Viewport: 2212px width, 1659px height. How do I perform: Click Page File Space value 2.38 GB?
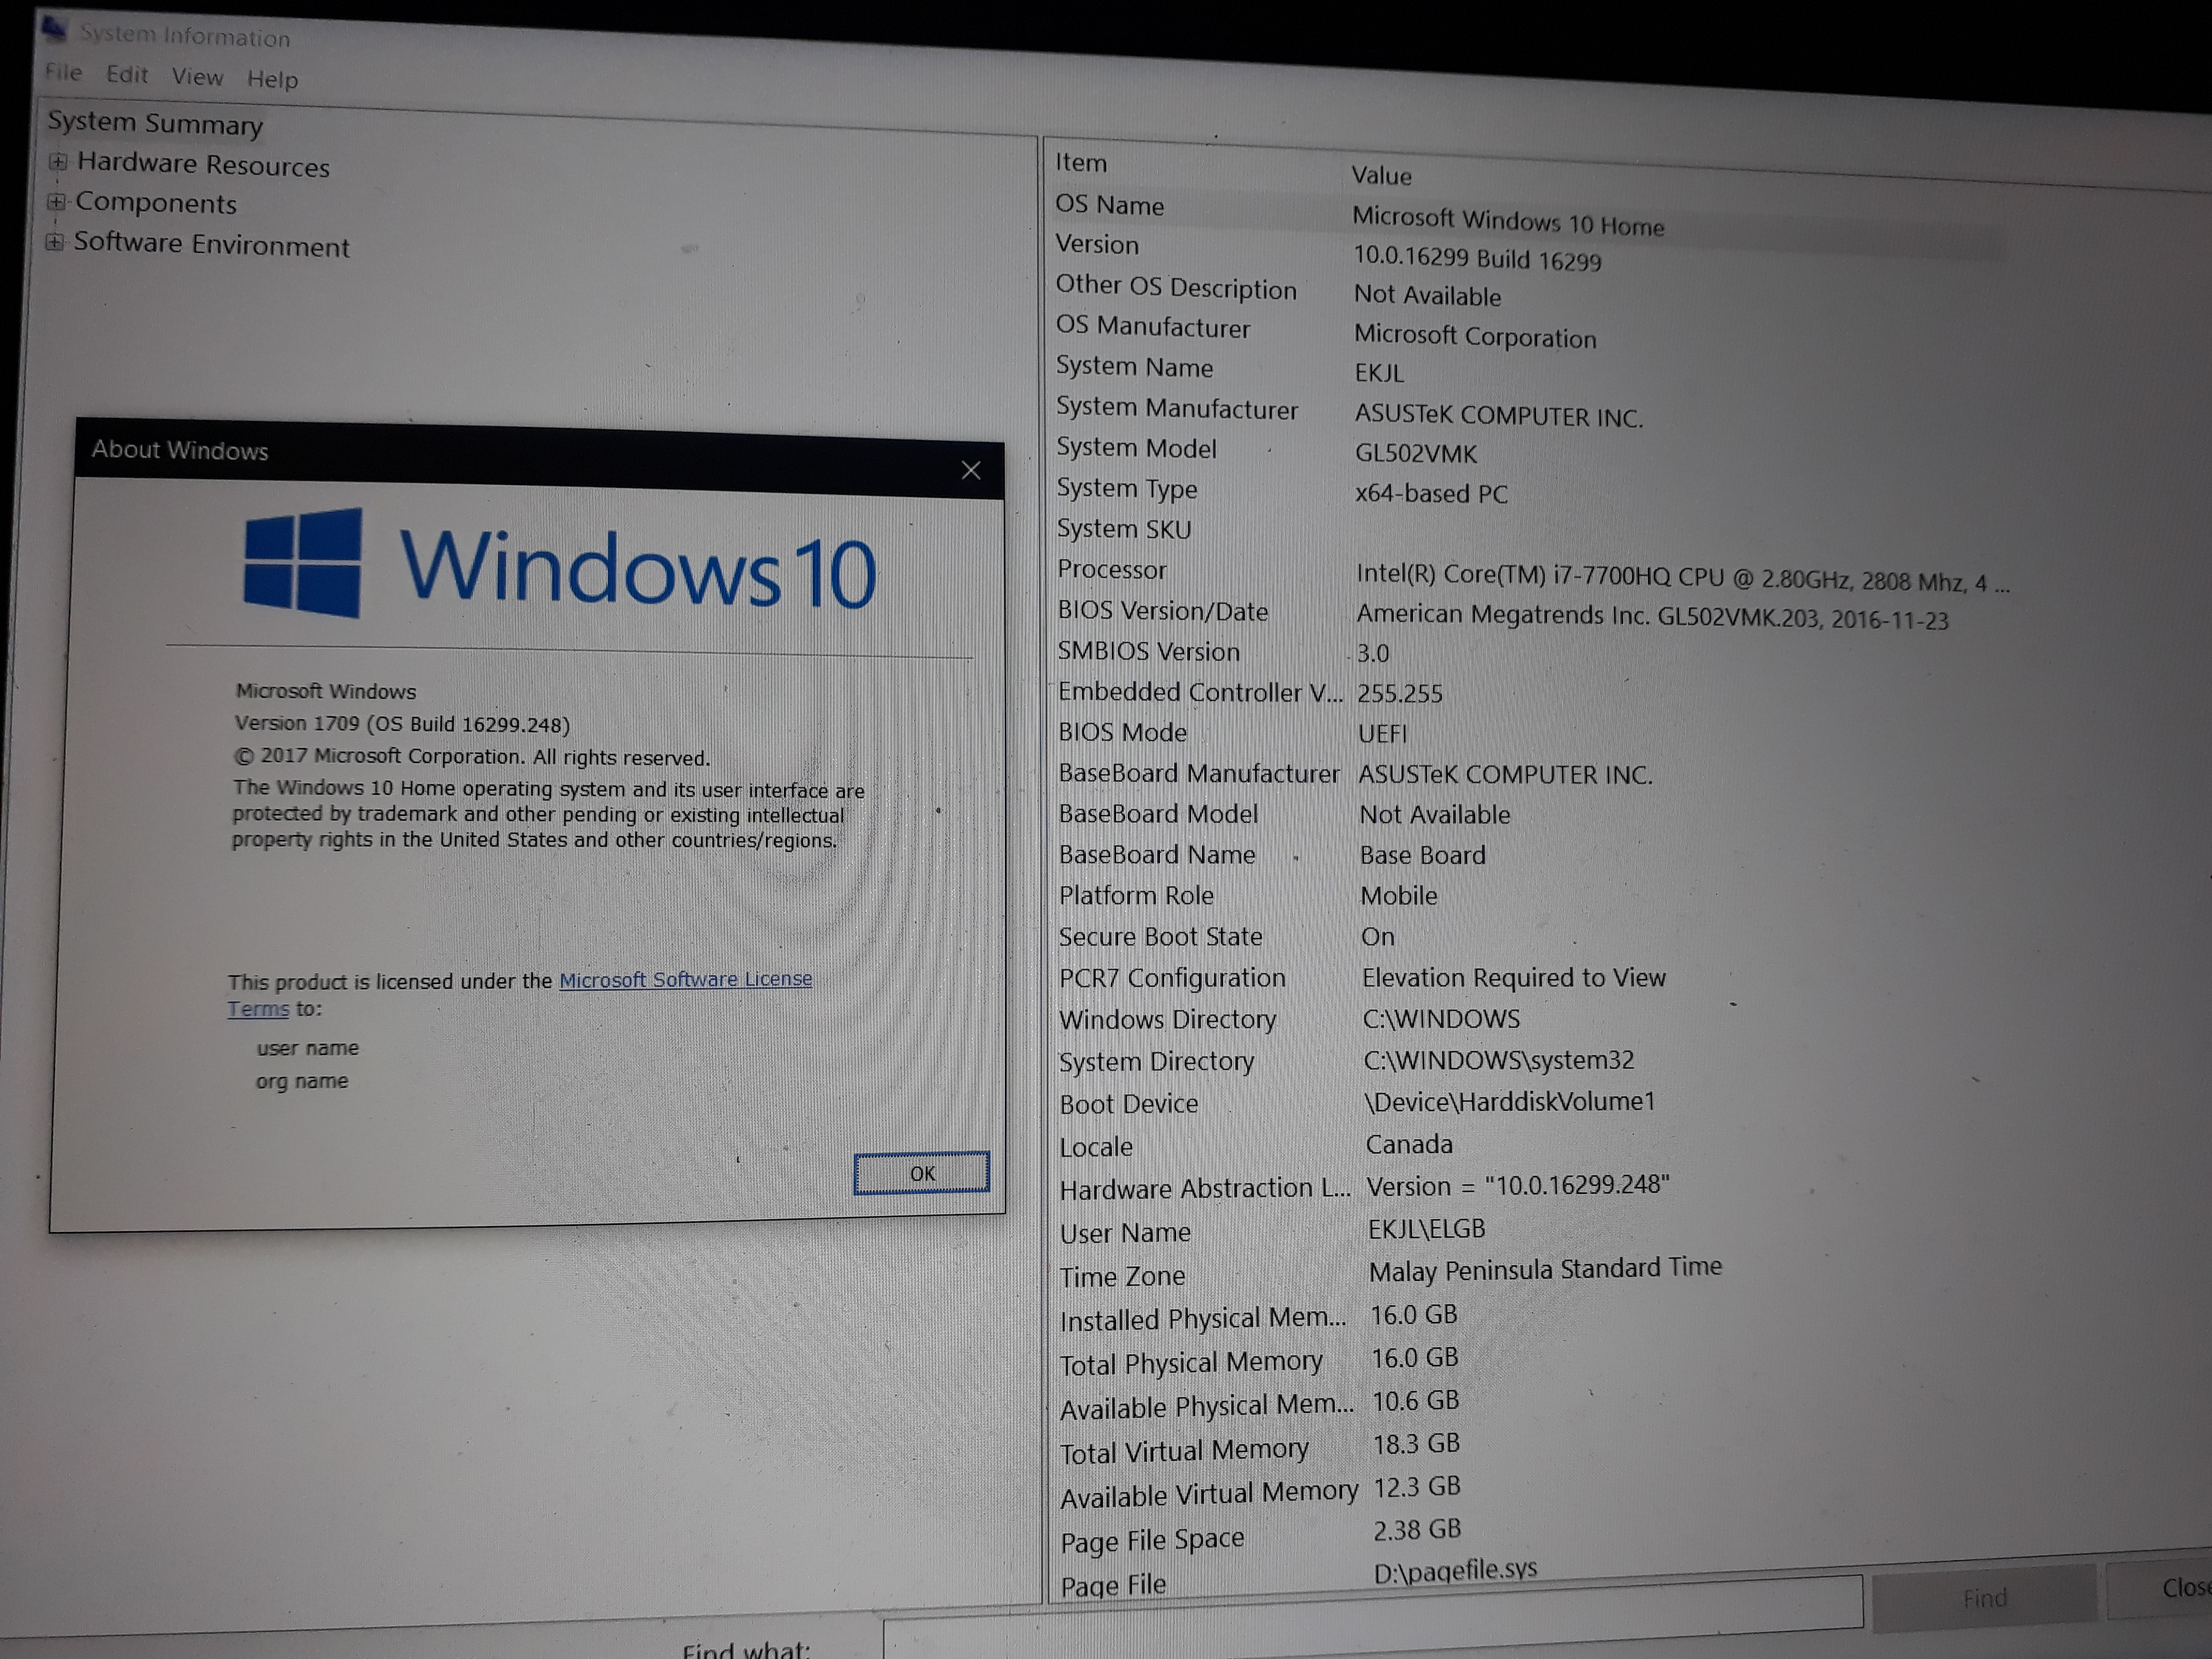(x=1417, y=1530)
